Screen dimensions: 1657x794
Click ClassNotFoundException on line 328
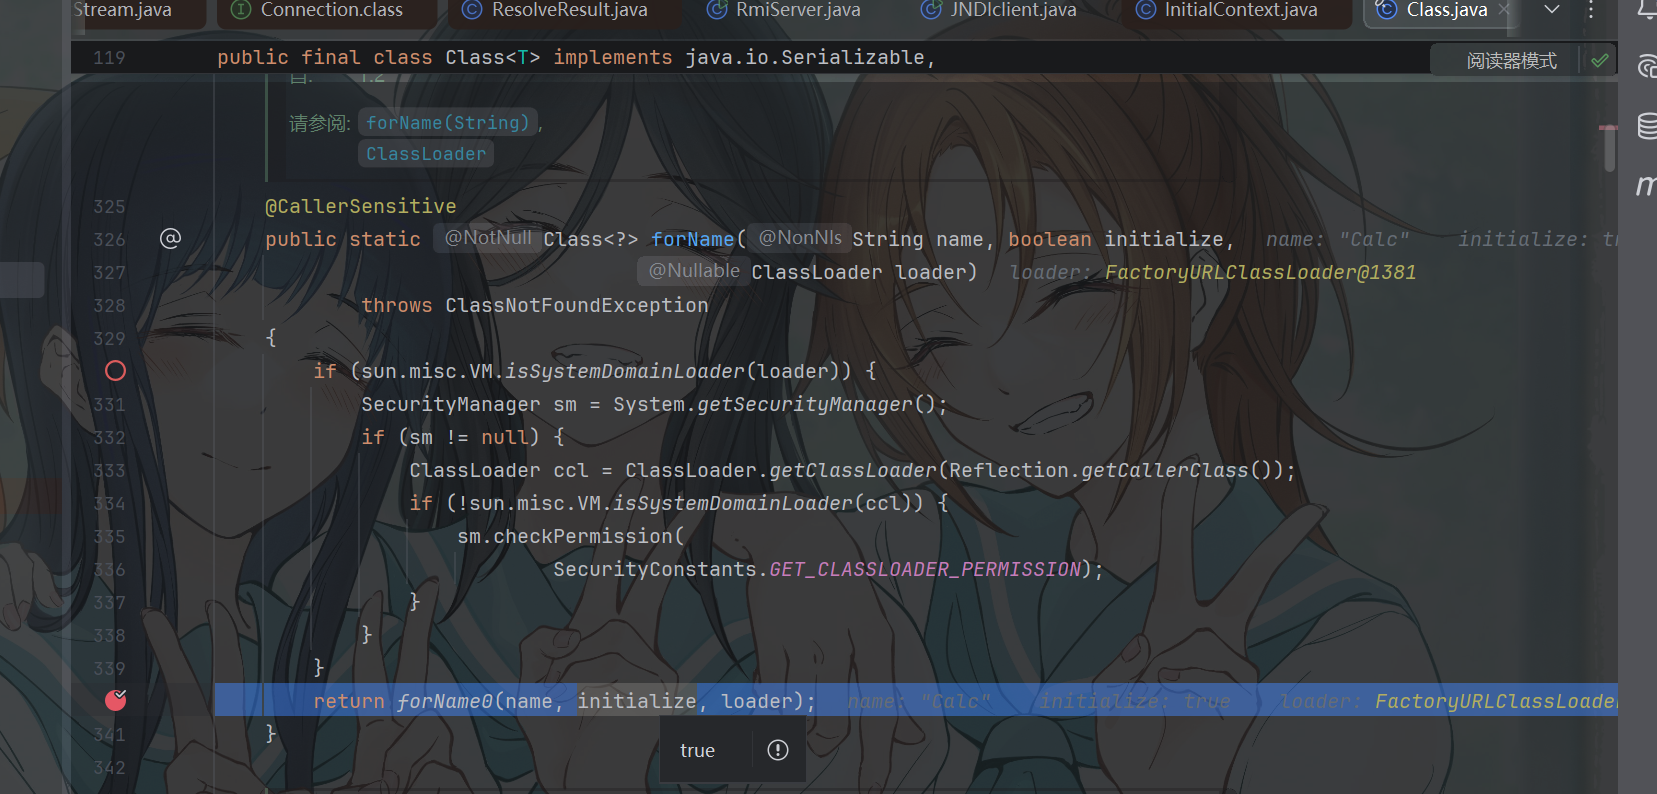(577, 305)
